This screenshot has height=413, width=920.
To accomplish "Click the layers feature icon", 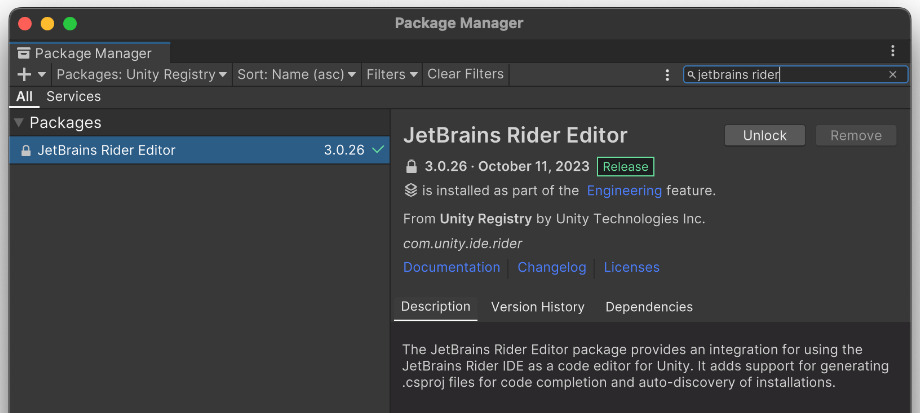I will (x=411, y=191).
